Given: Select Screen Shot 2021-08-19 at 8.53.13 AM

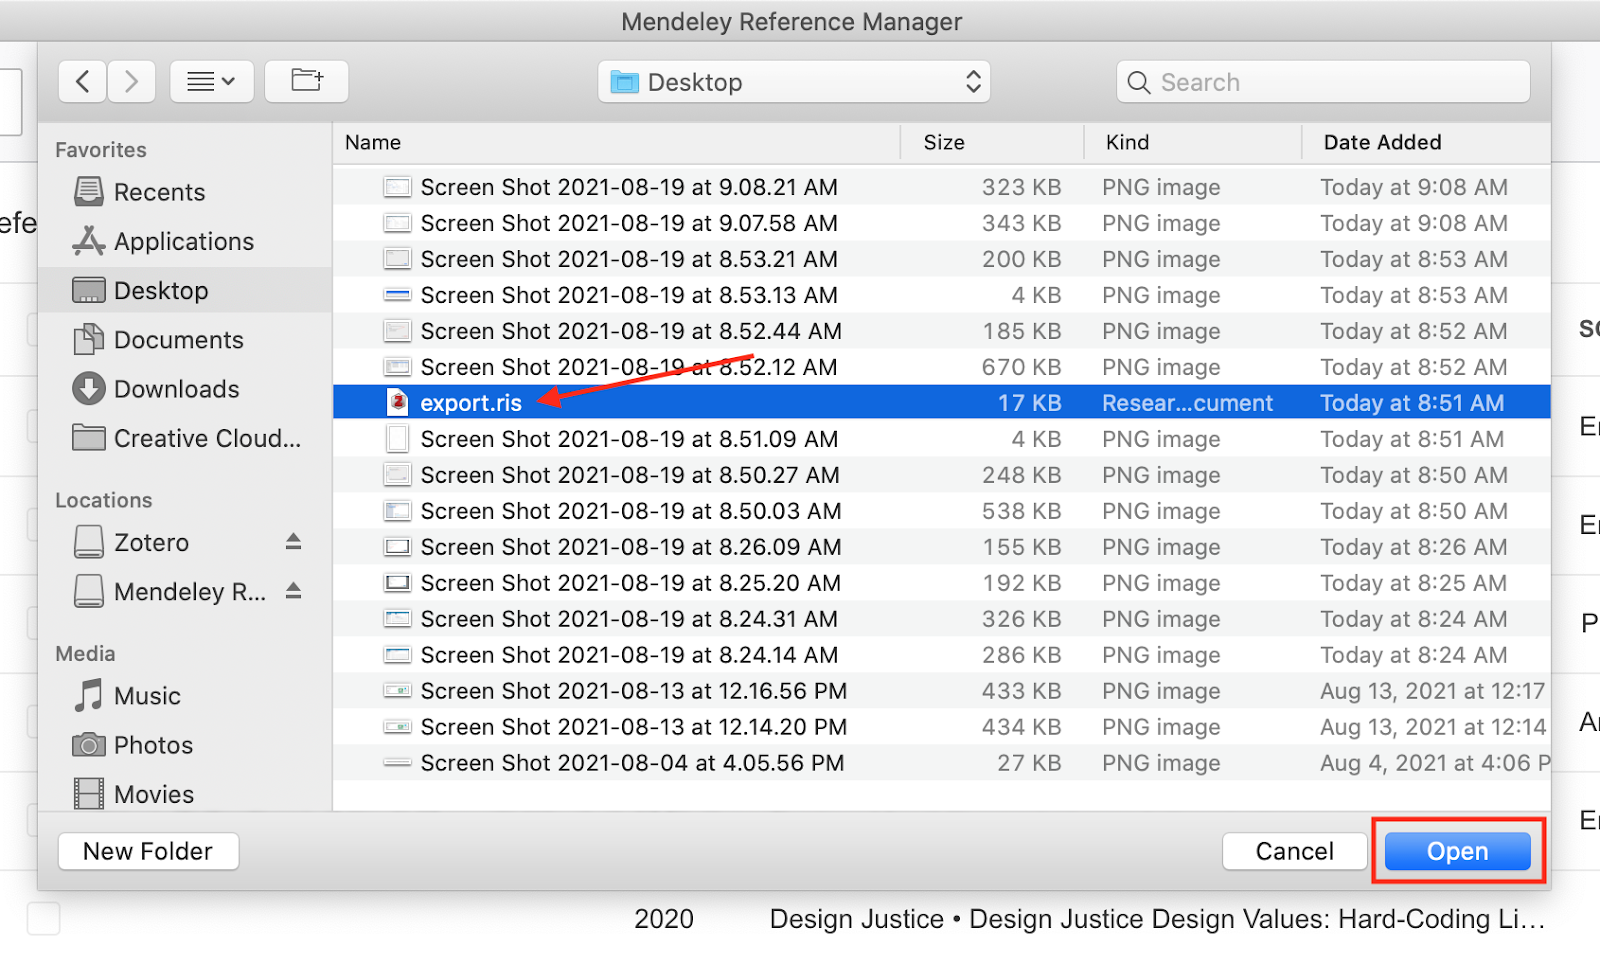Looking at the screenshot, I should (x=942, y=295).
